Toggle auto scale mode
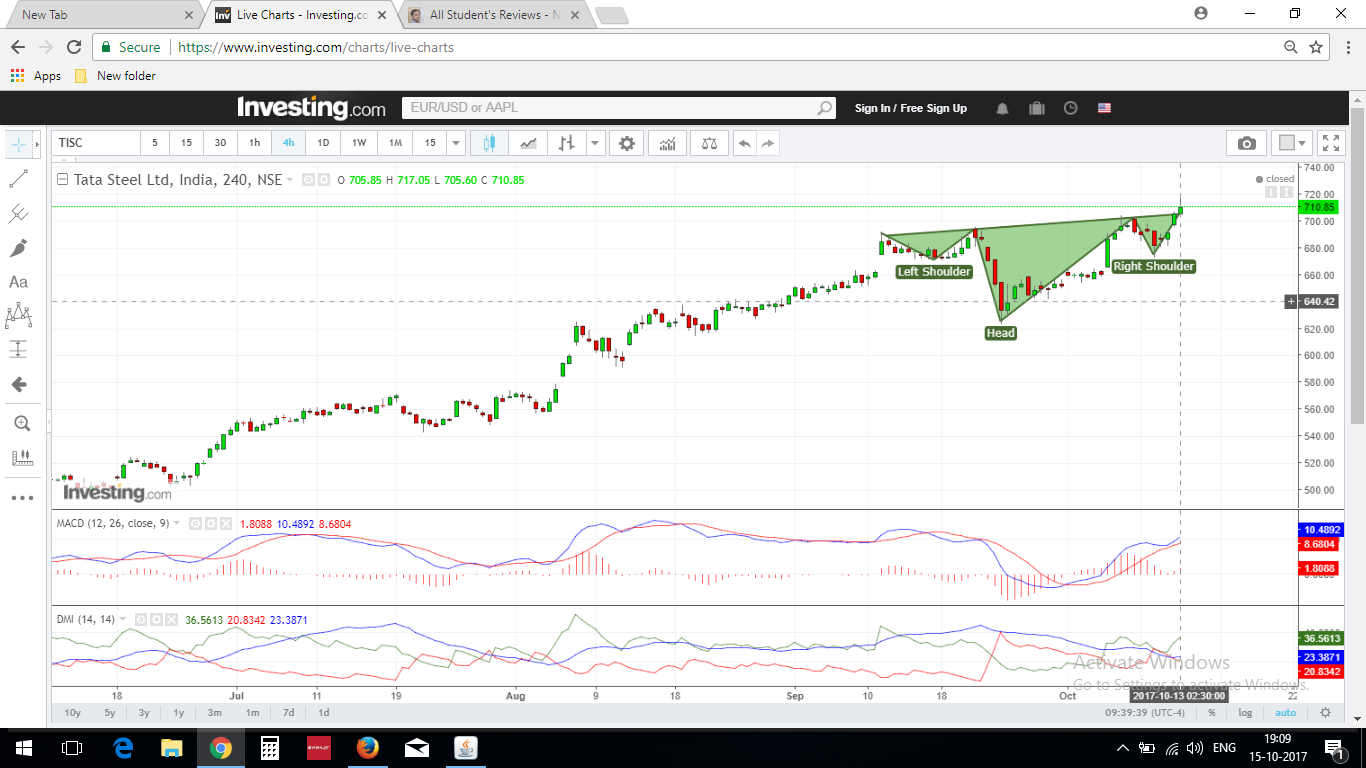This screenshot has width=1366, height=768. (1286, 713)
